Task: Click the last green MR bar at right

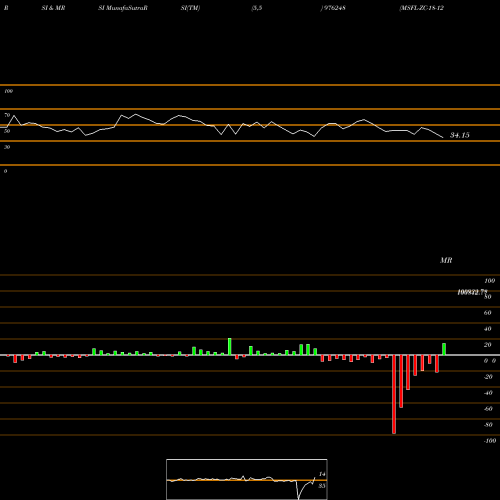Action: (444, 349)
